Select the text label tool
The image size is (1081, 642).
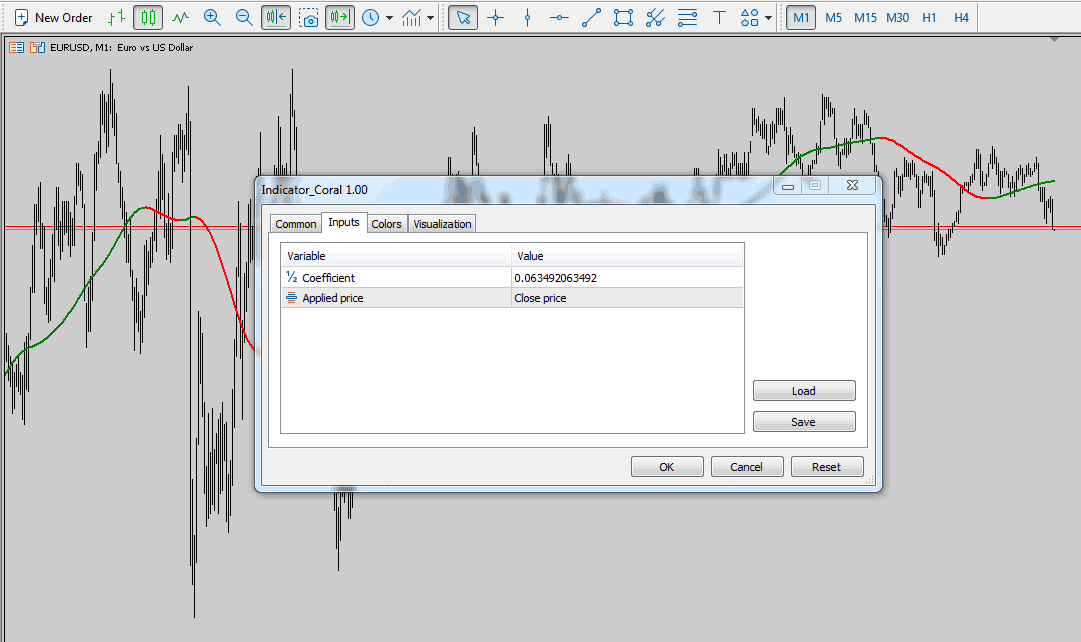click(719, 17)
